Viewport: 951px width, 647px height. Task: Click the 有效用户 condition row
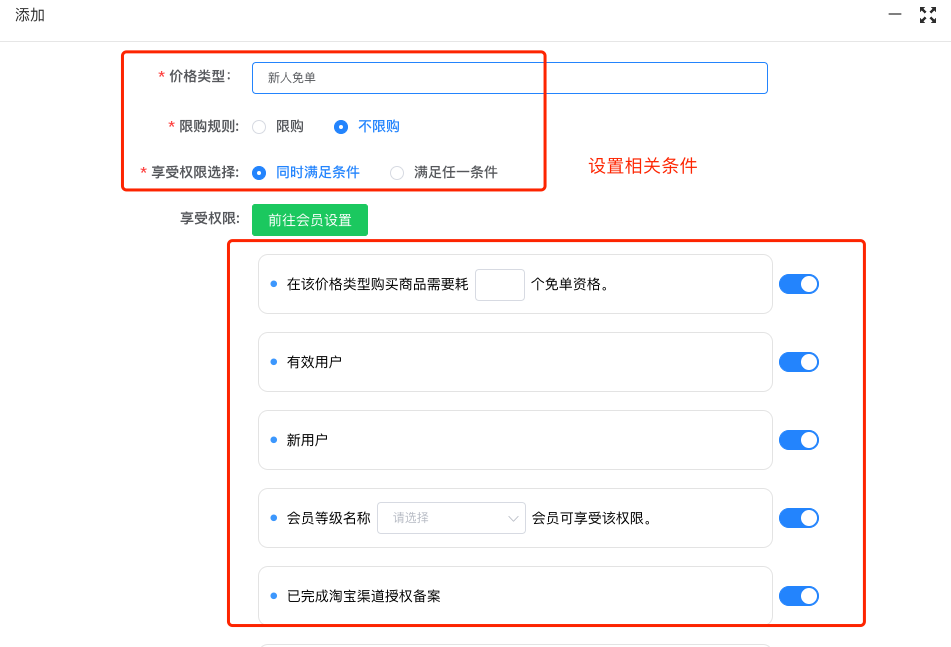[x=515, y=362]
